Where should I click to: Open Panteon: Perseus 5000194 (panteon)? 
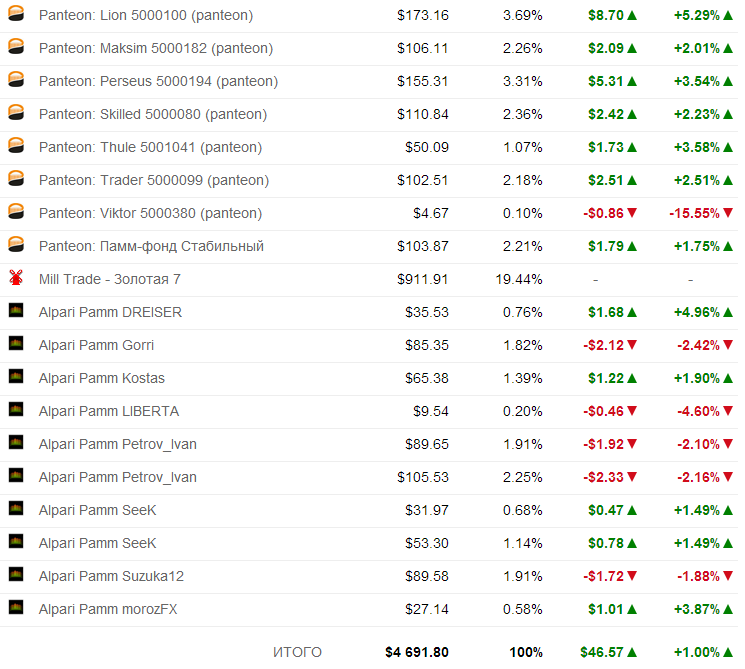tap(158, 81)
